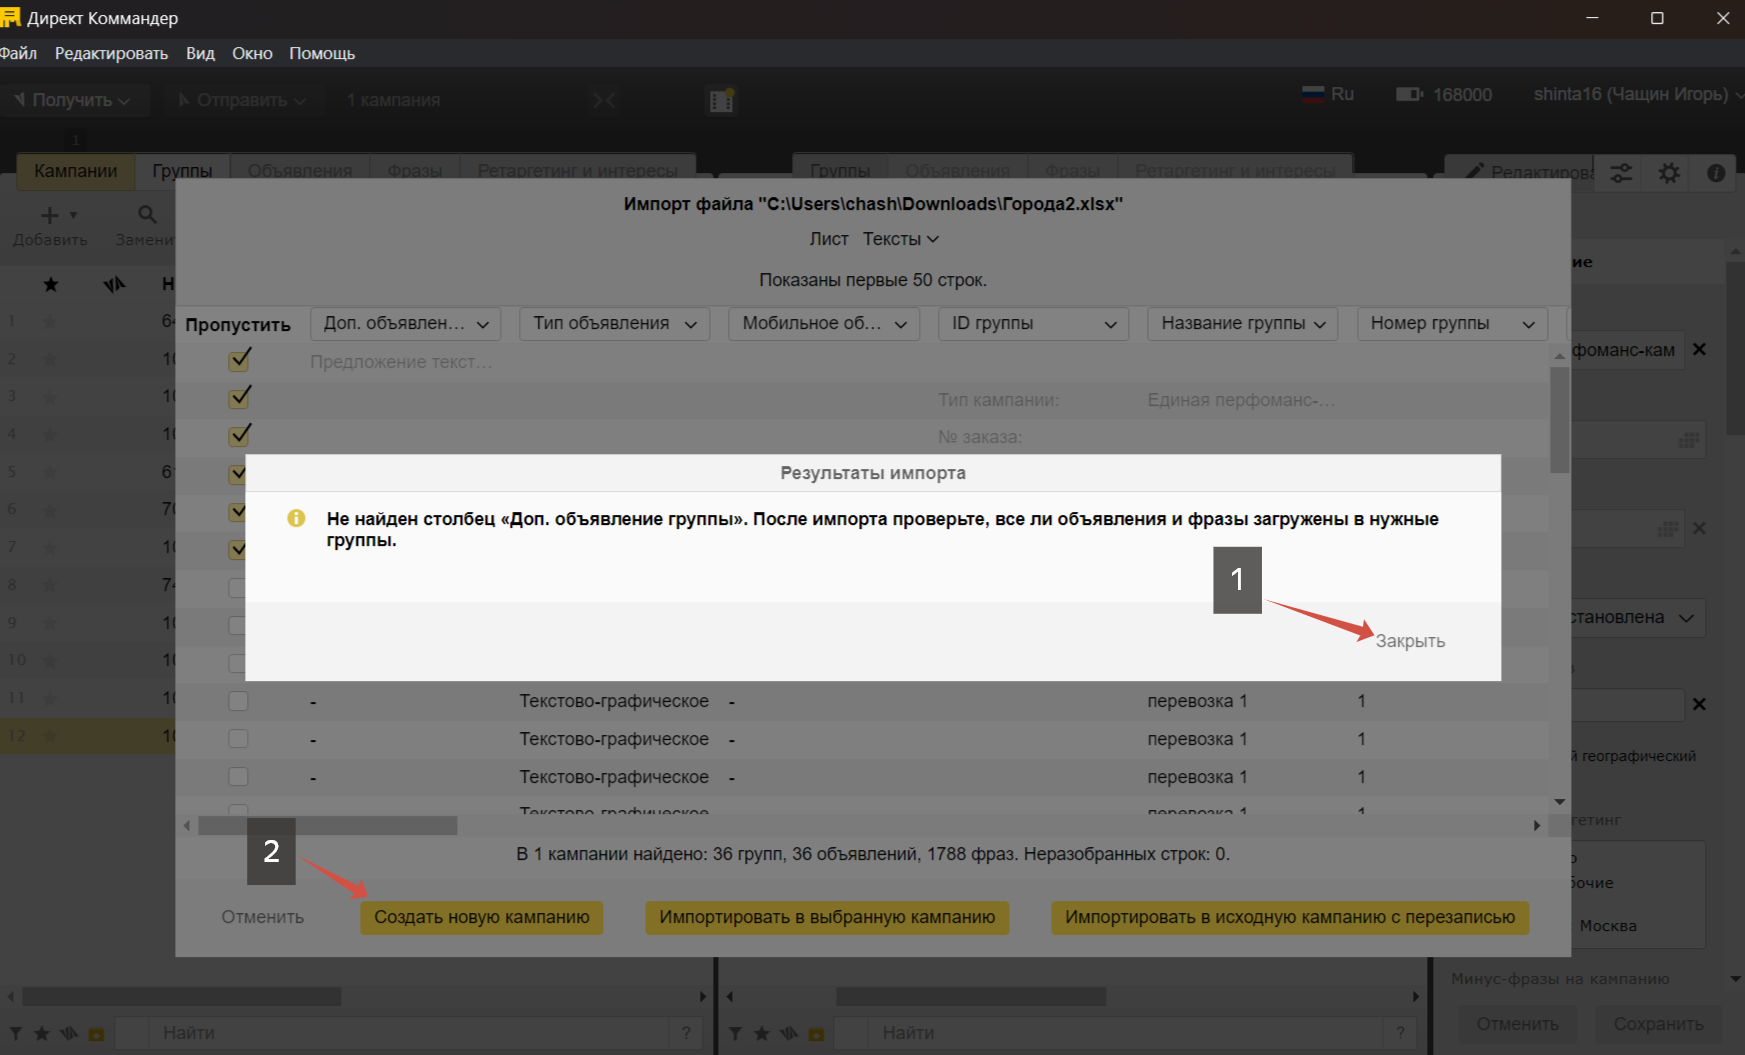This screenshot has height=1055, width=1745.
Task: Cancel the file import dialog
Action: [263, 917]
